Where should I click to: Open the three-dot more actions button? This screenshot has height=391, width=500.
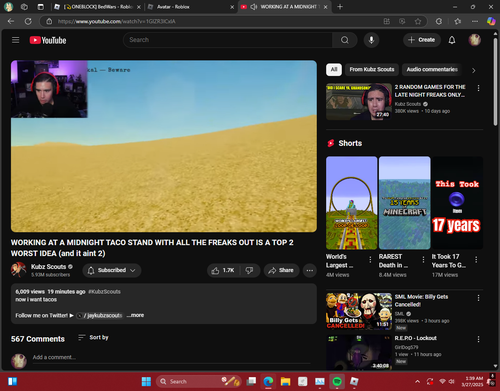(310, 270)
